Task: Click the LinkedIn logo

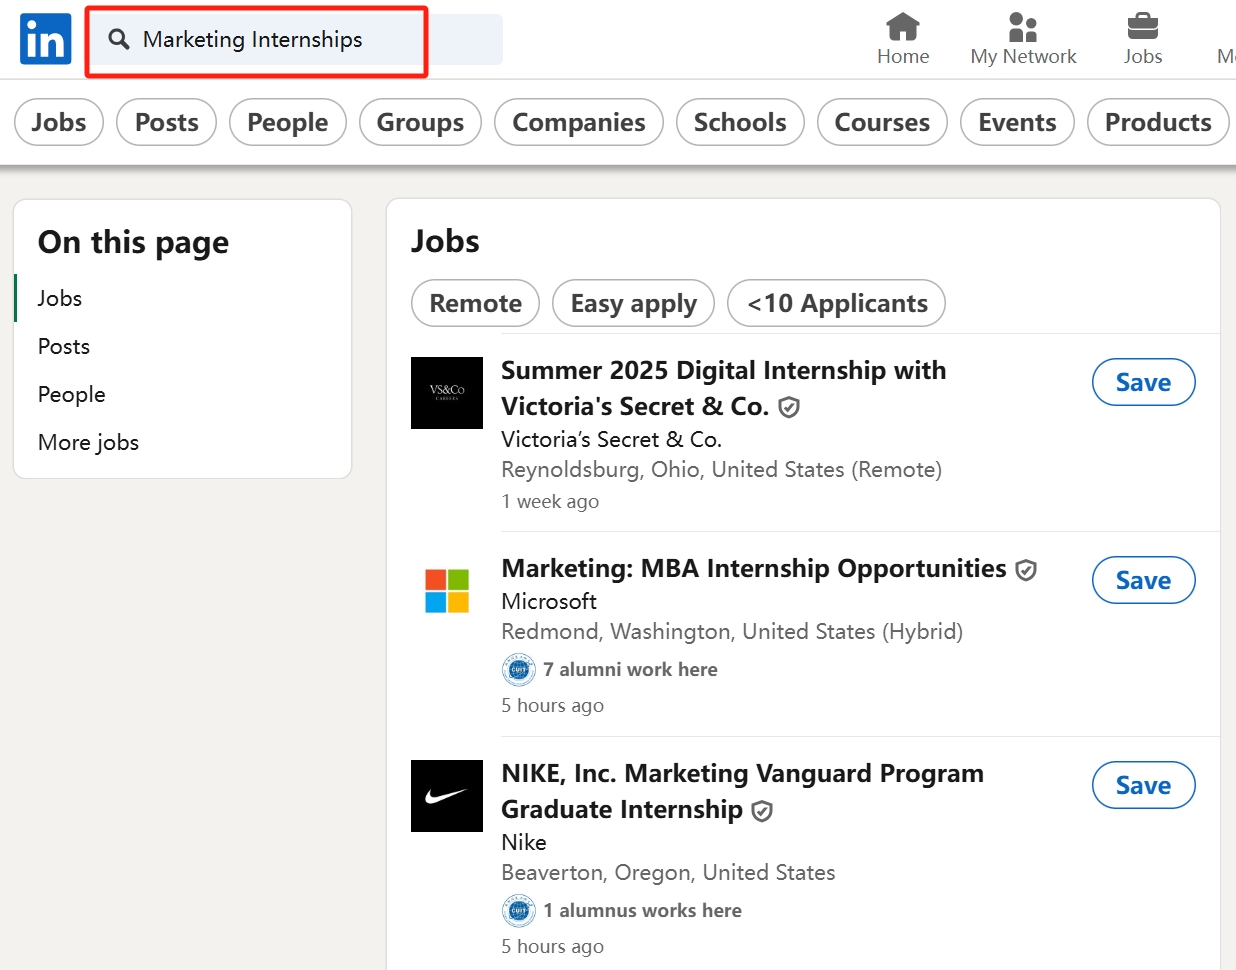Action: 45,39
